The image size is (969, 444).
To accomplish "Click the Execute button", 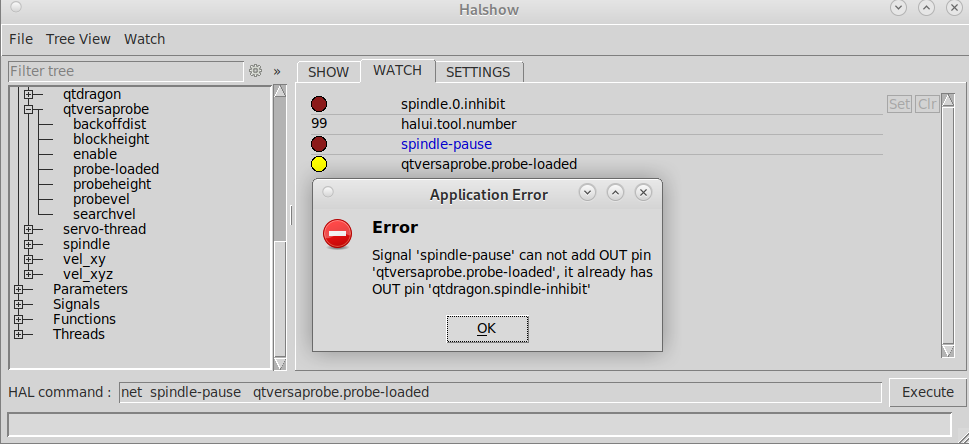I will pos(928,392).
